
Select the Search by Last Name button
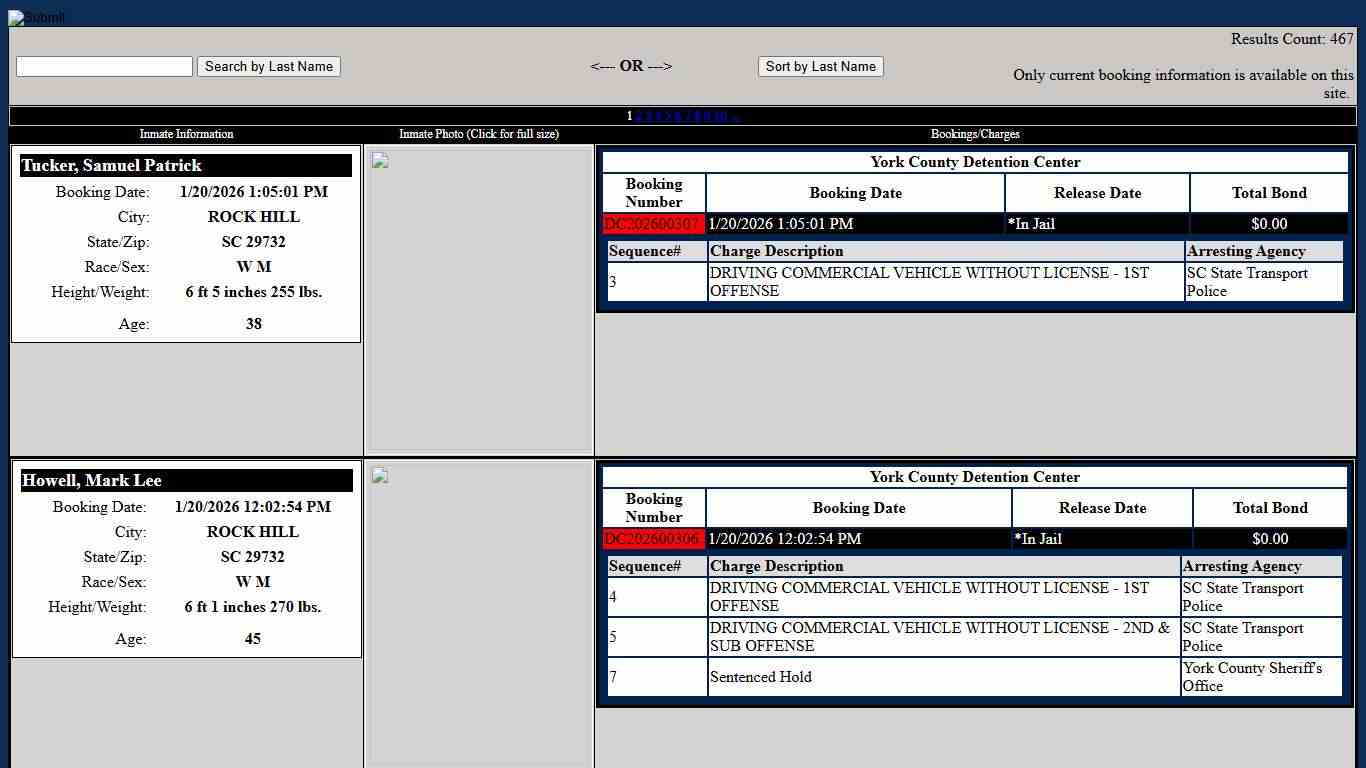(x=268, y=66)
